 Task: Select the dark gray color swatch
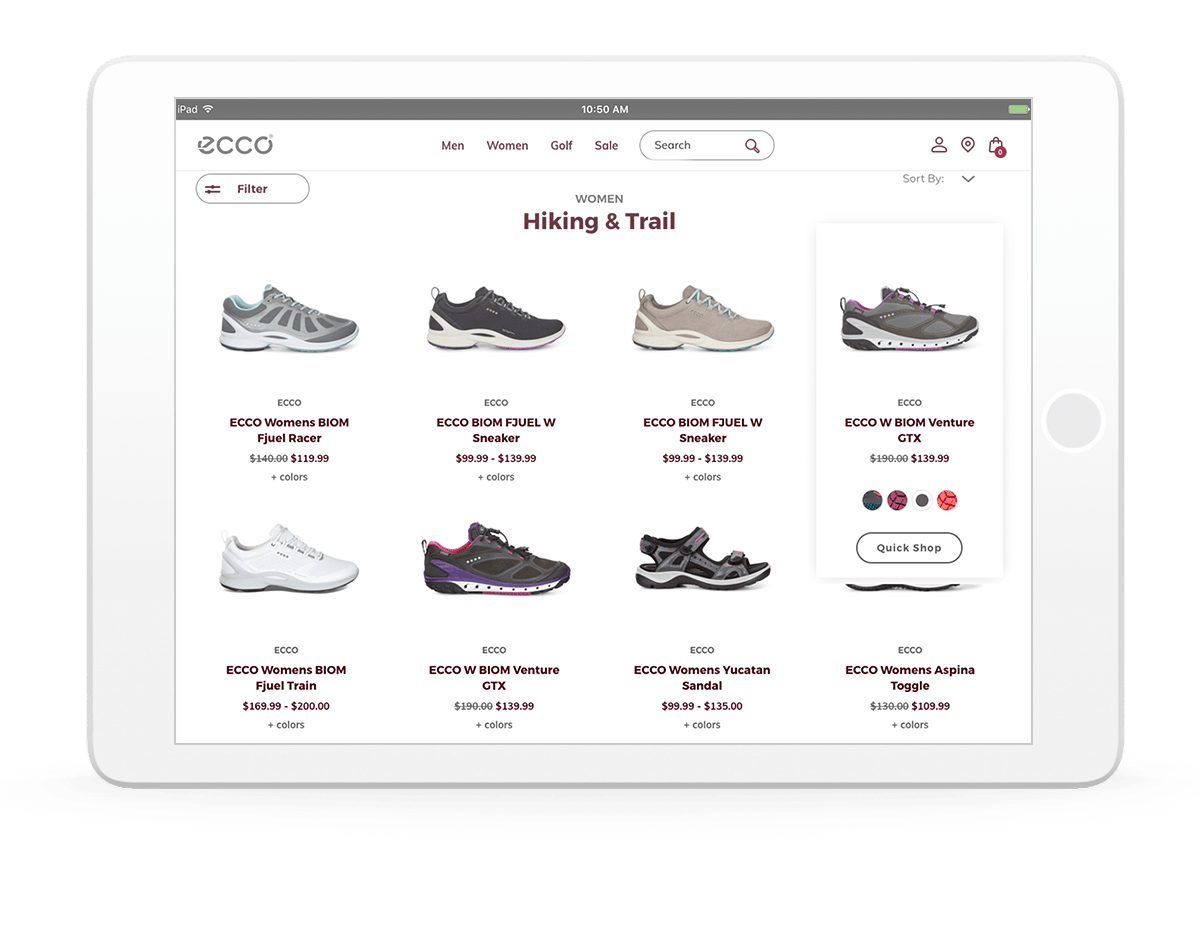pyautogui.click(x=922, y=500)
